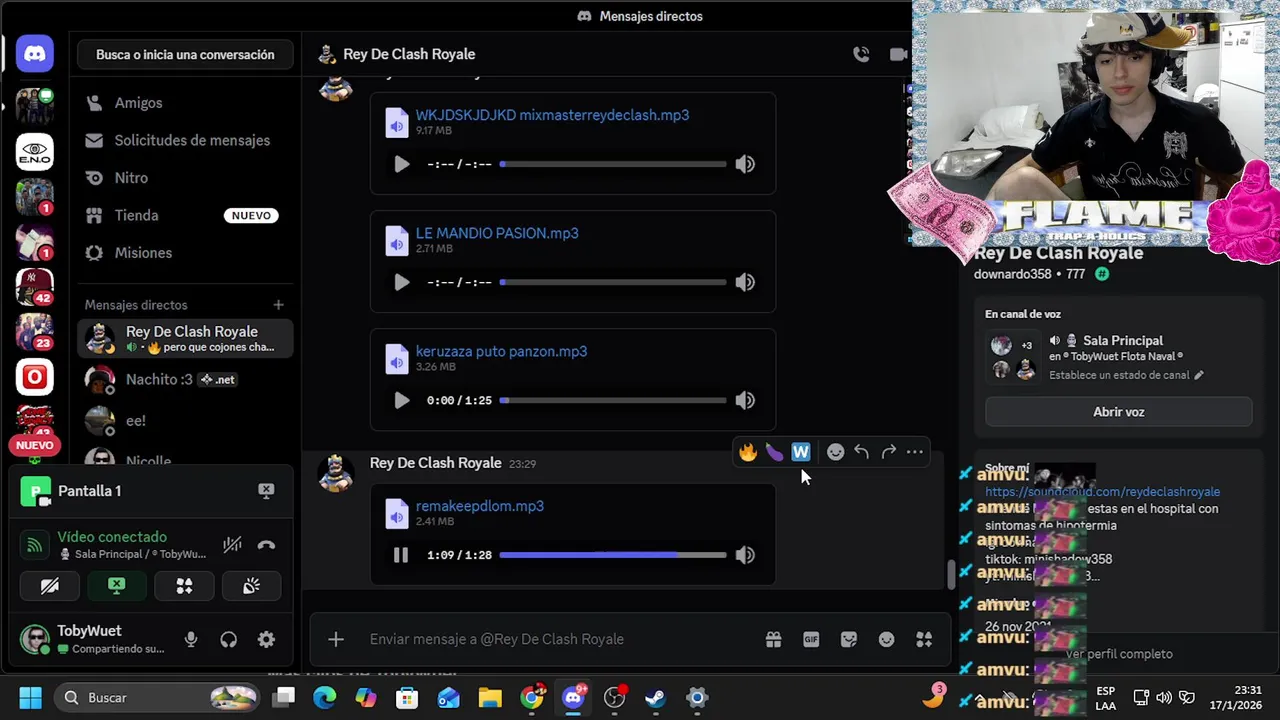
Task: Start voice call with Rey De Clash Royale
Action: point(861,54)
